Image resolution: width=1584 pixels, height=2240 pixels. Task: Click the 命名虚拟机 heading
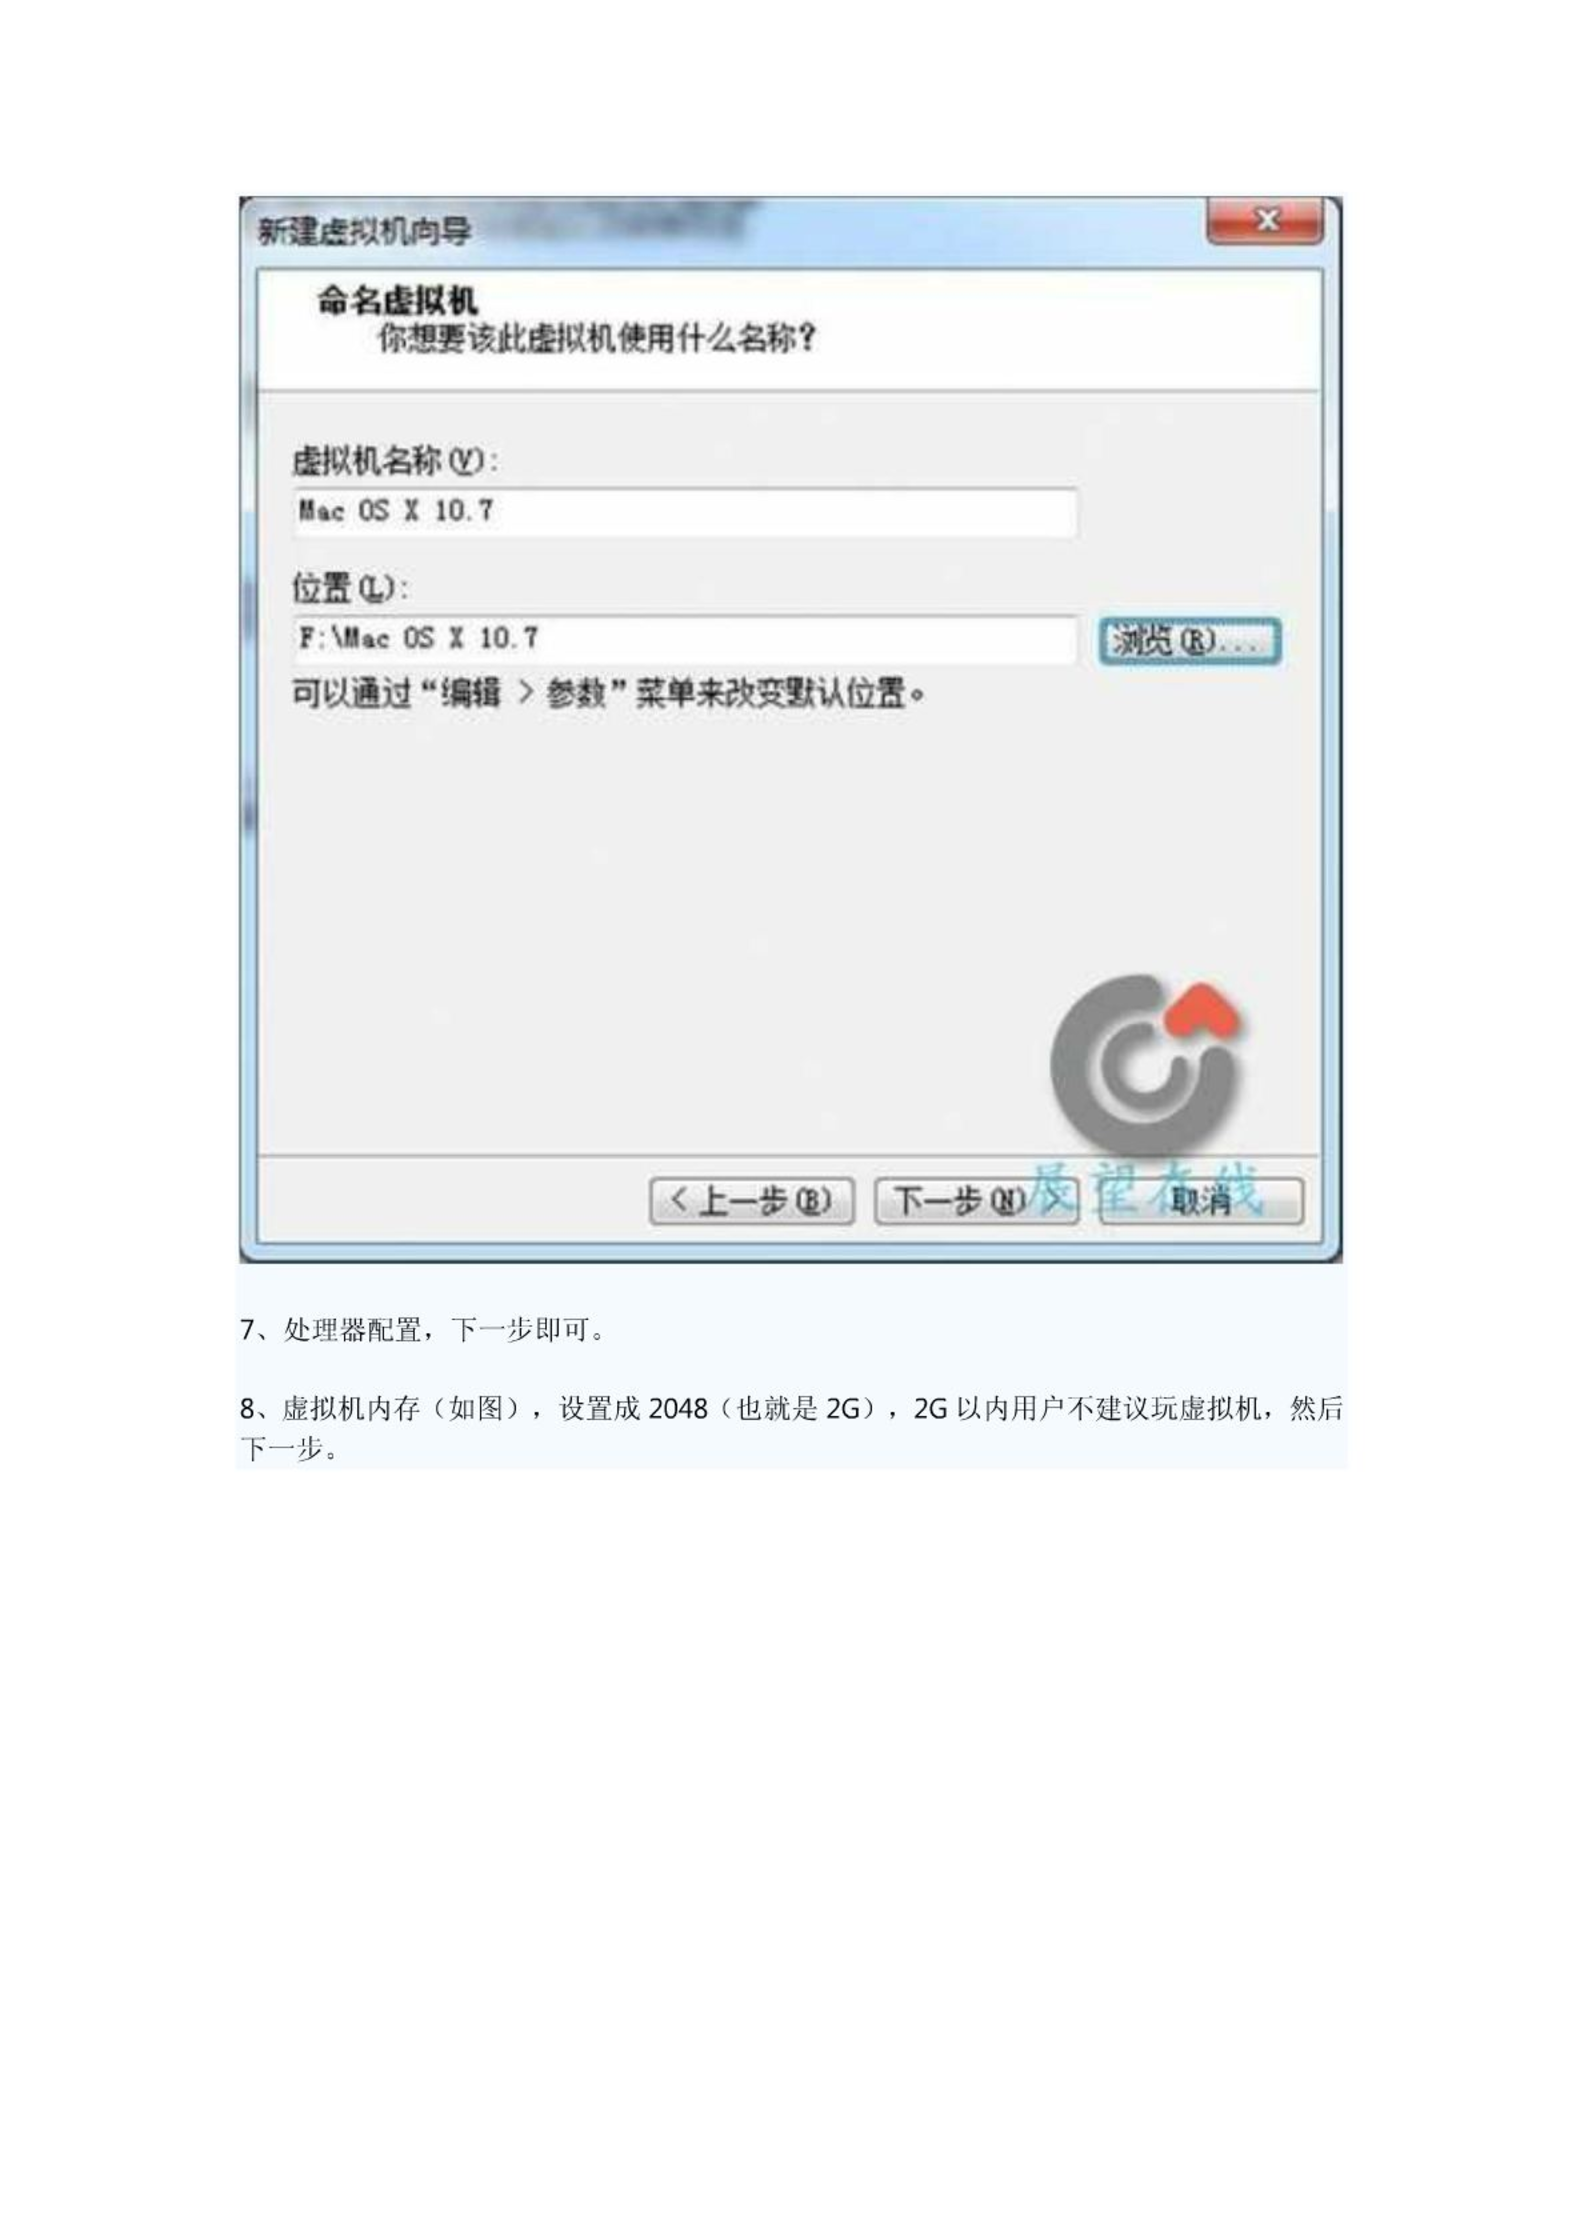coord(397,300)
